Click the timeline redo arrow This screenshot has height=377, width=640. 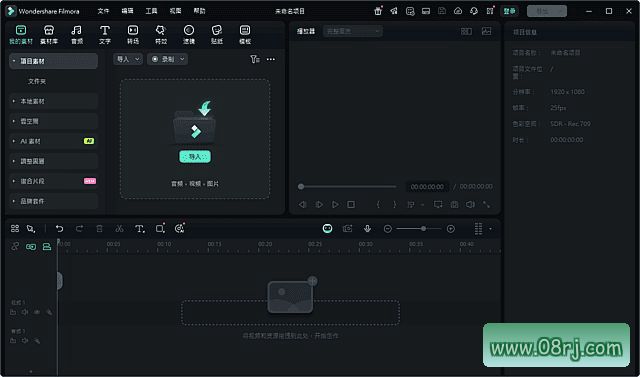click(x=80, y=228)
